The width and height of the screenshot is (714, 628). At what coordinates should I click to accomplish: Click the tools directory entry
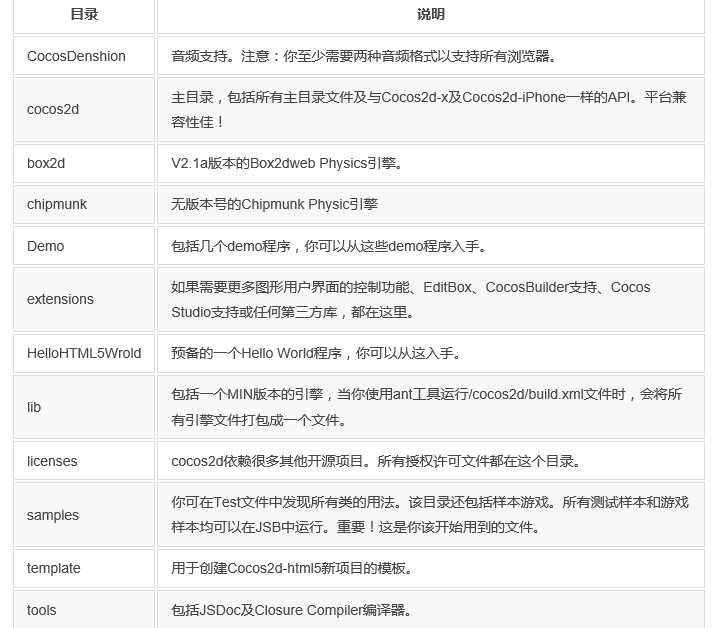41,610
